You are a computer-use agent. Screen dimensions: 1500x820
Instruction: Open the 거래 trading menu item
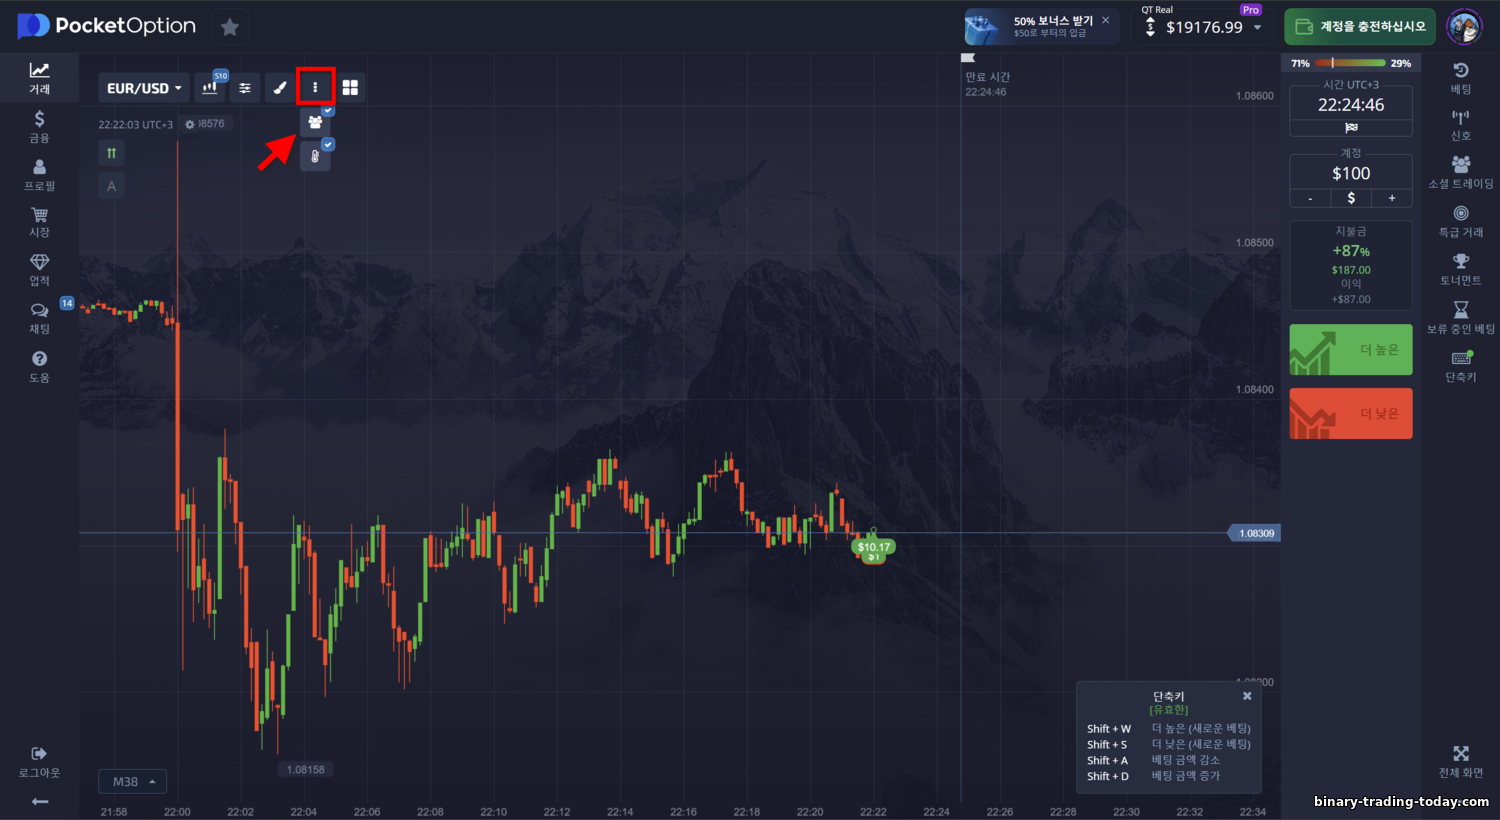(39, 78)
